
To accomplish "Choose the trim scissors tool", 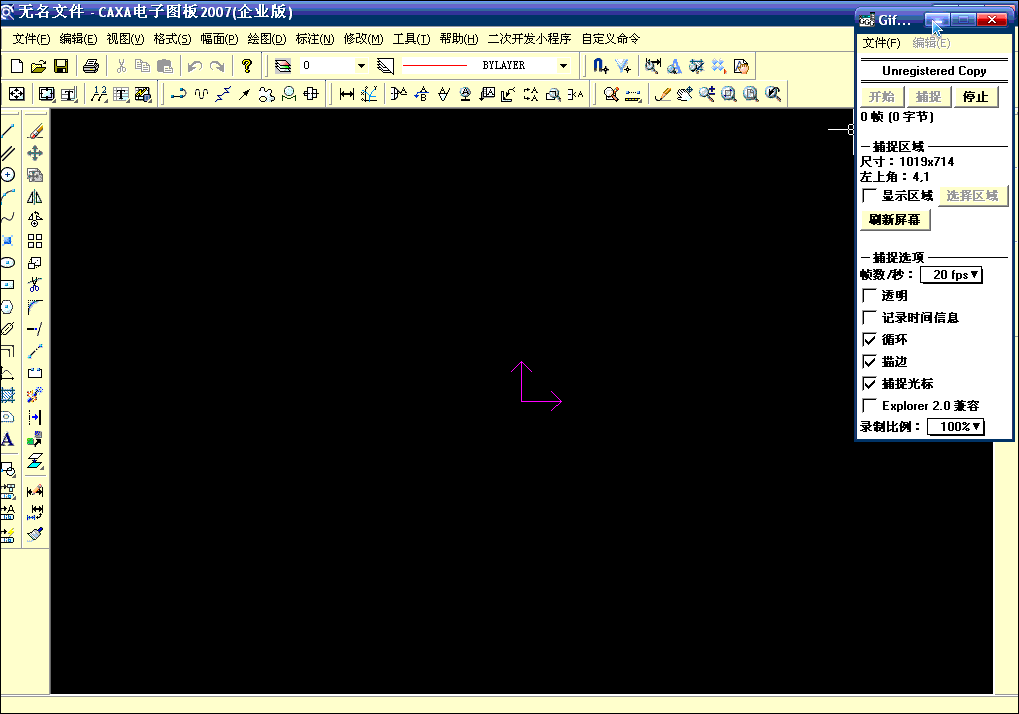I will coord(35,285).
